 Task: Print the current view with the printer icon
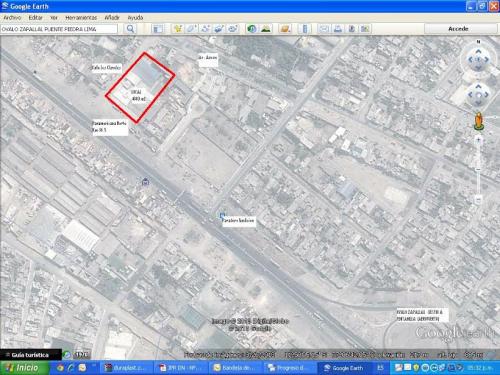338,29
